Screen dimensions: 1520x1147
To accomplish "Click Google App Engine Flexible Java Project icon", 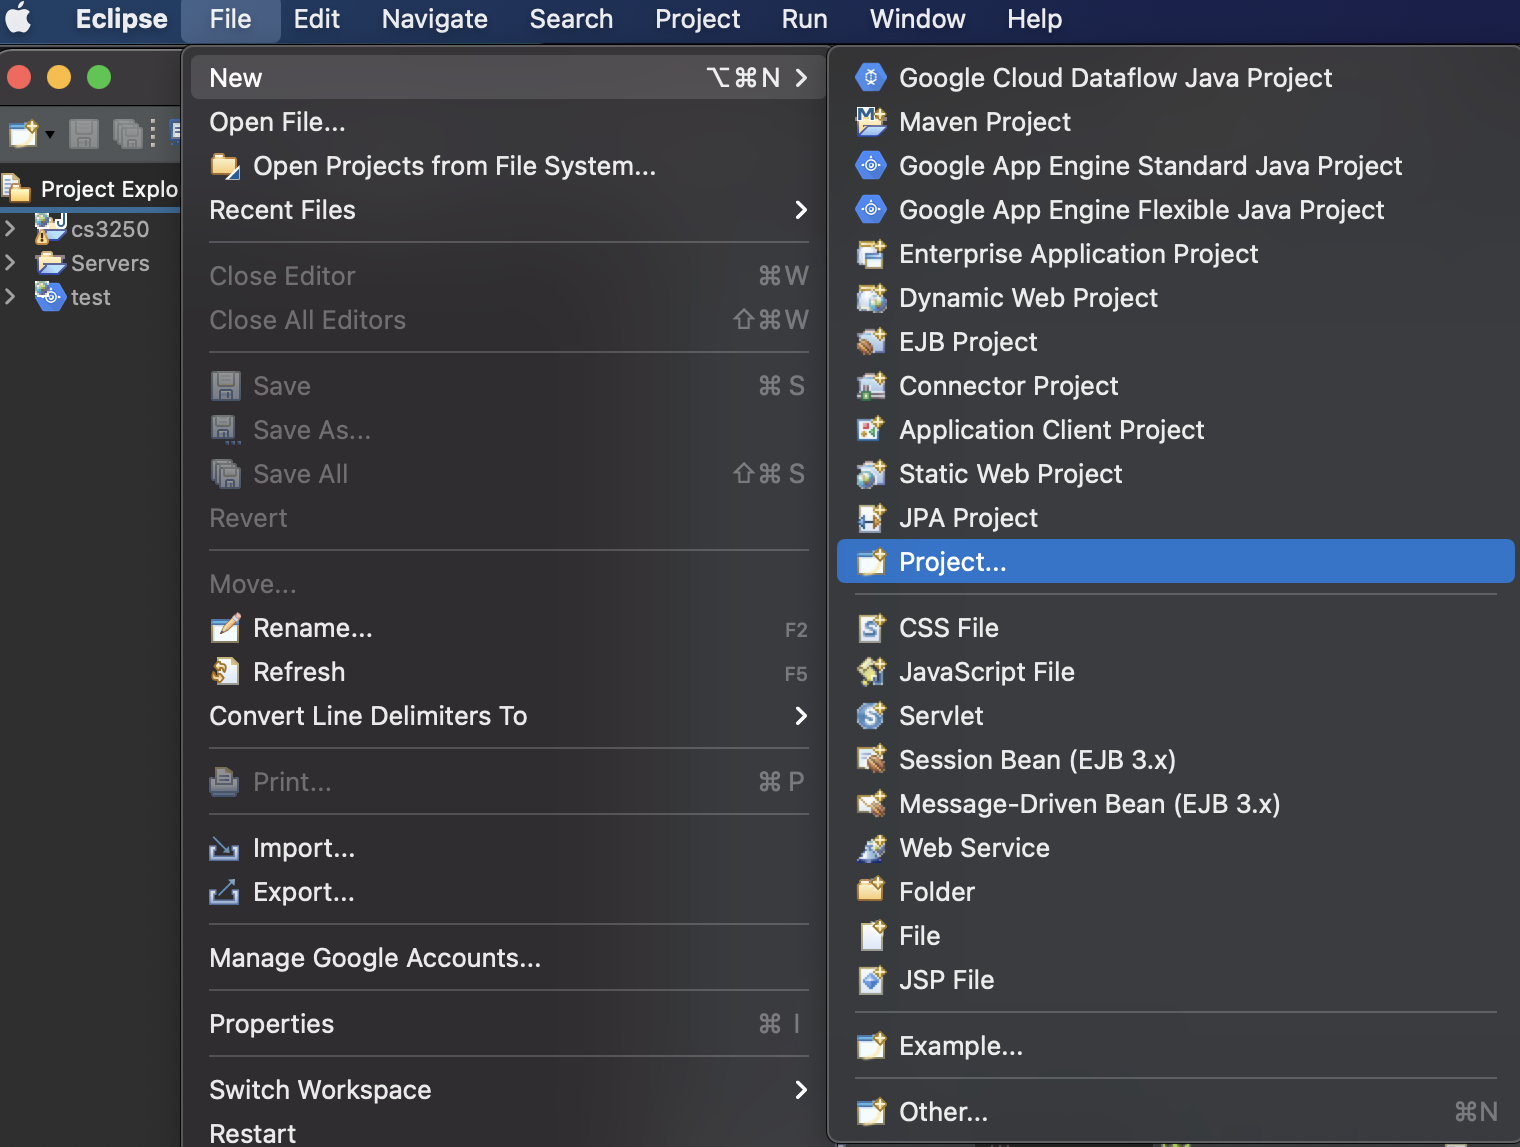I will [871, 209].
